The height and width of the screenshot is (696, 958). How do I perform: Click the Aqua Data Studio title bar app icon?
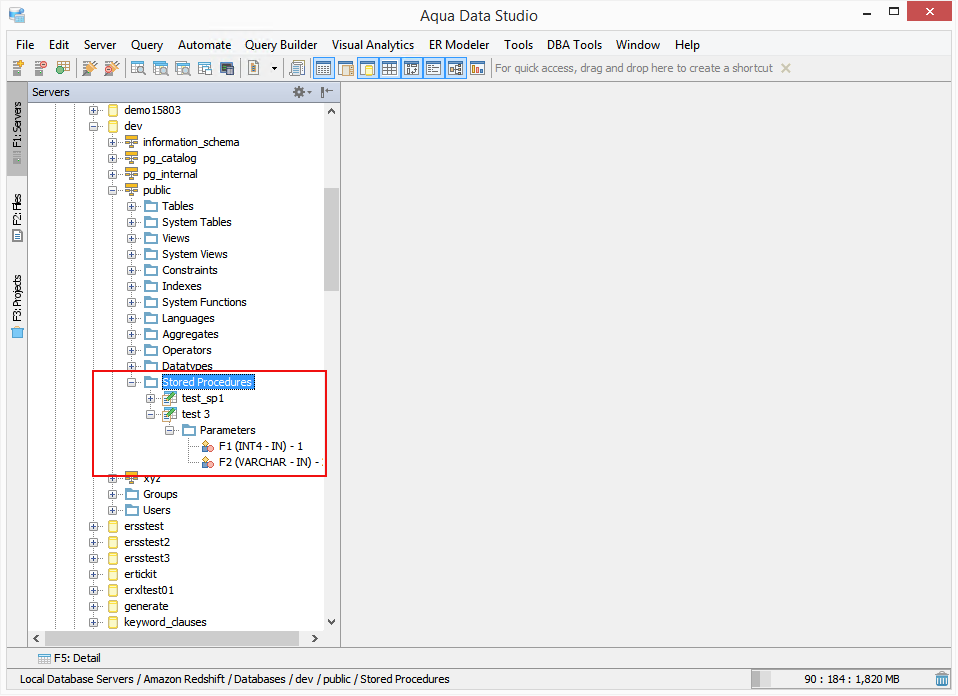(x=17, y=15)
